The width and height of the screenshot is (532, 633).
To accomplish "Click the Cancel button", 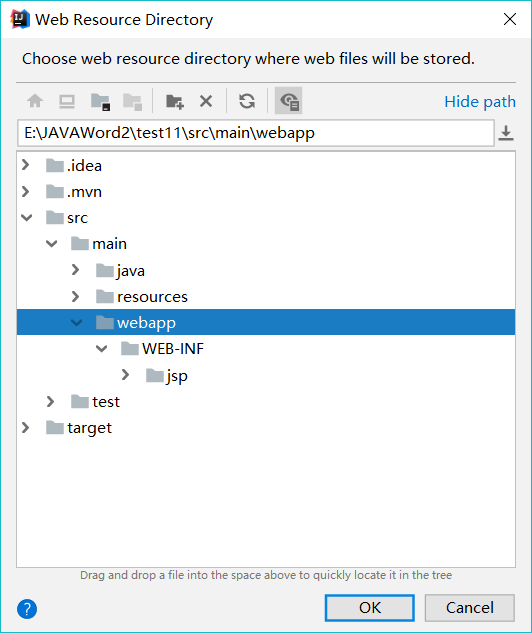I will [469, 608].
